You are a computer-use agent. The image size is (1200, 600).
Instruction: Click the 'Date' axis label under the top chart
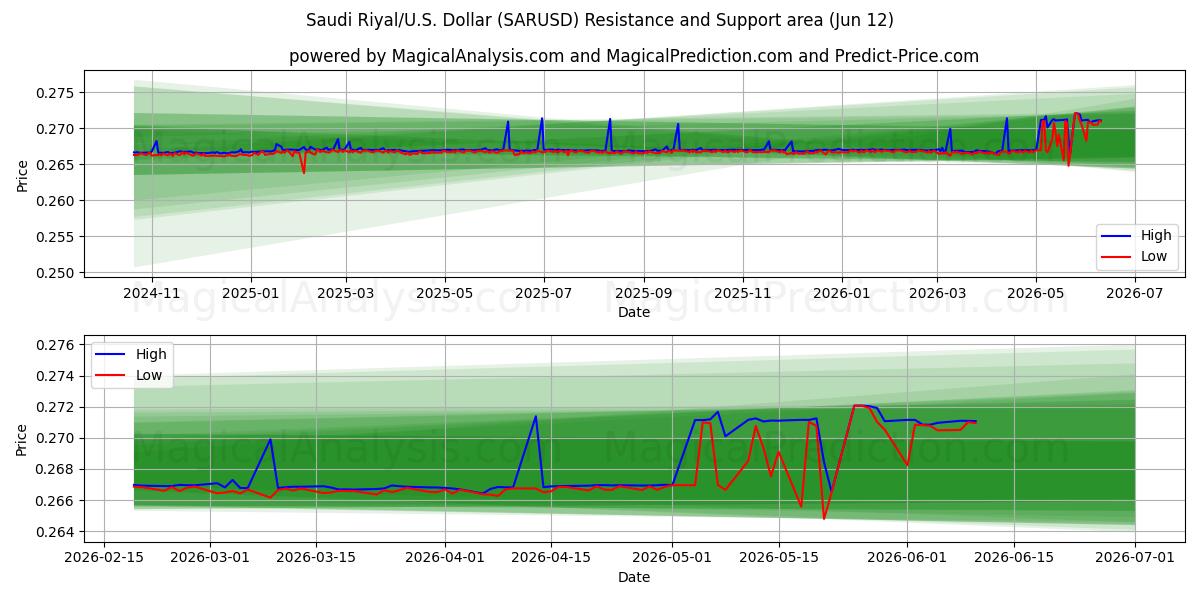pyautogui.click(x=634, y=312)
